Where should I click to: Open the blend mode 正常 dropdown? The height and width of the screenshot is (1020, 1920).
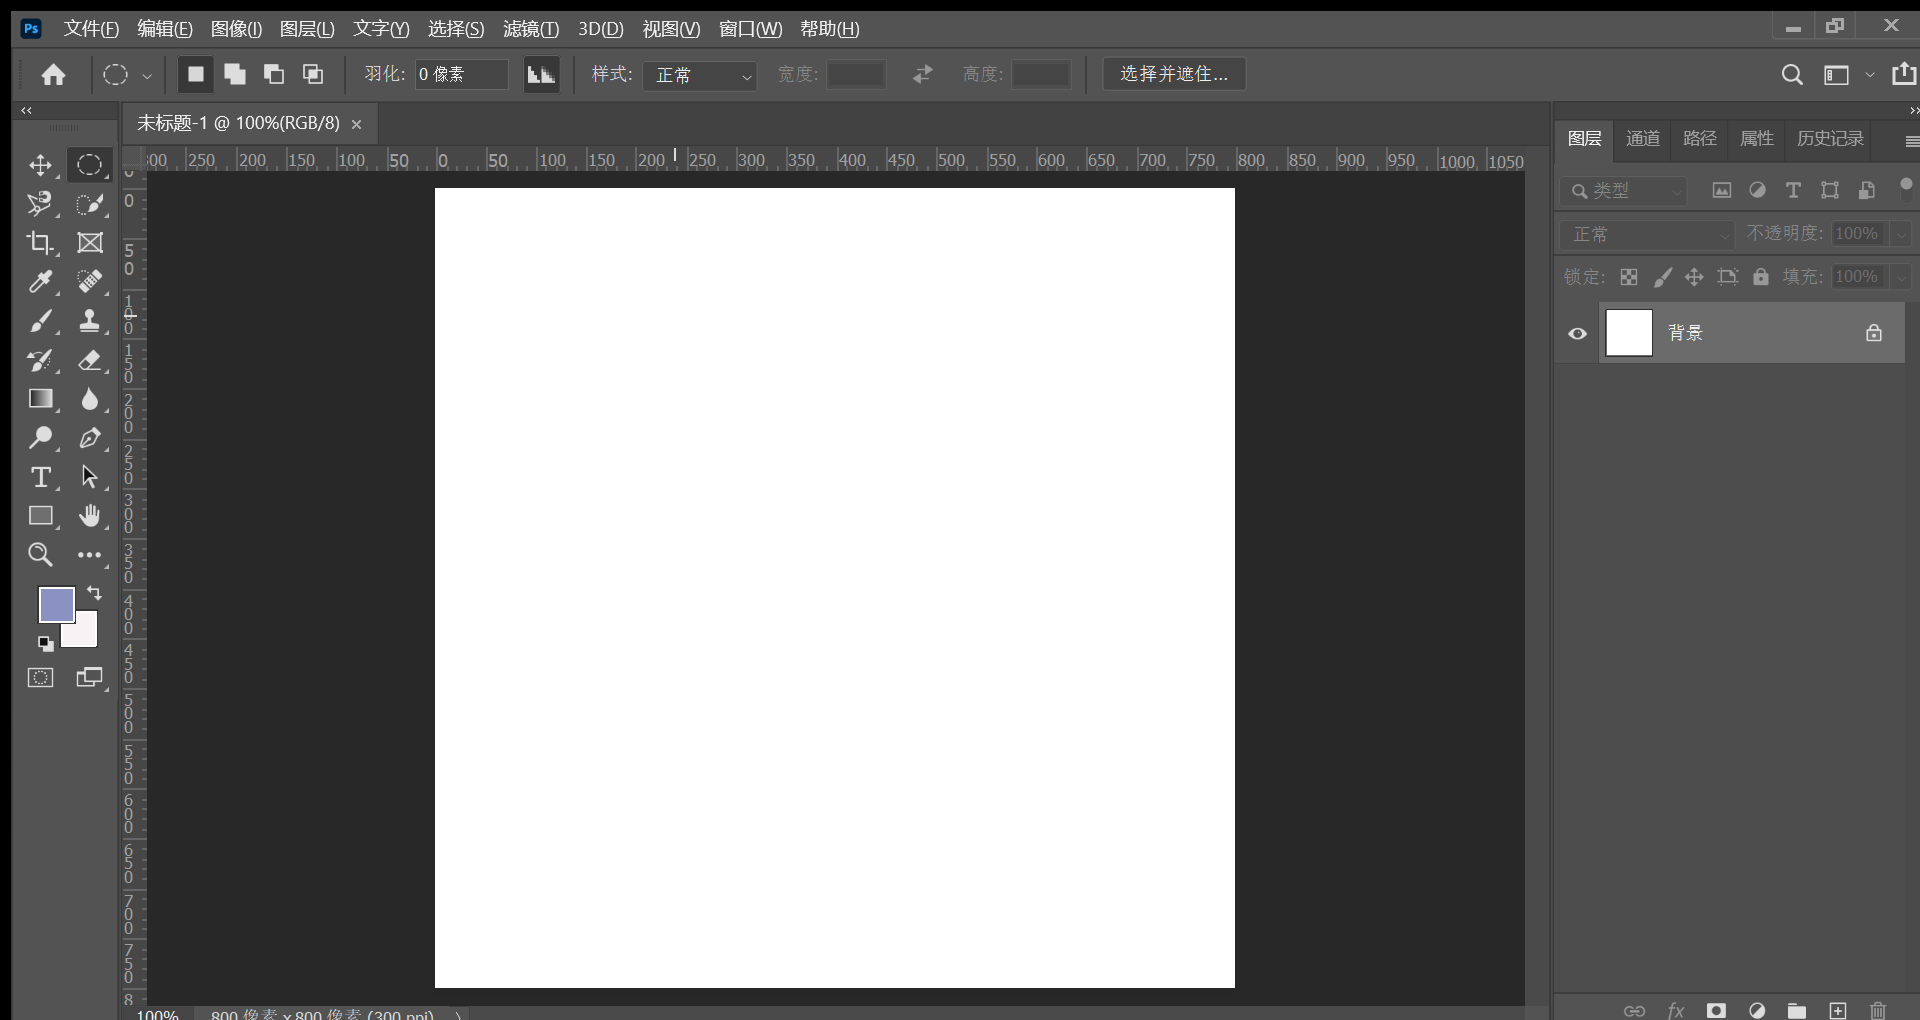tap(1648, 234)
